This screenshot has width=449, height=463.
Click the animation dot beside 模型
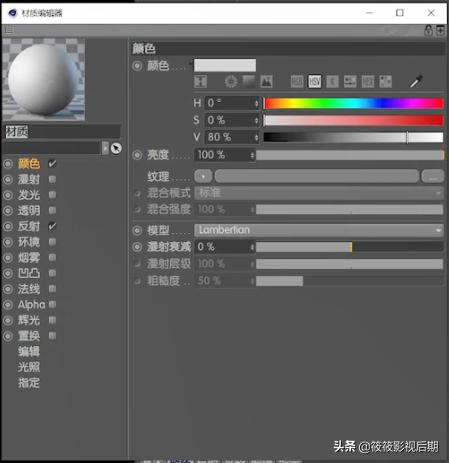pyautogui.click(x=137, y=230)
